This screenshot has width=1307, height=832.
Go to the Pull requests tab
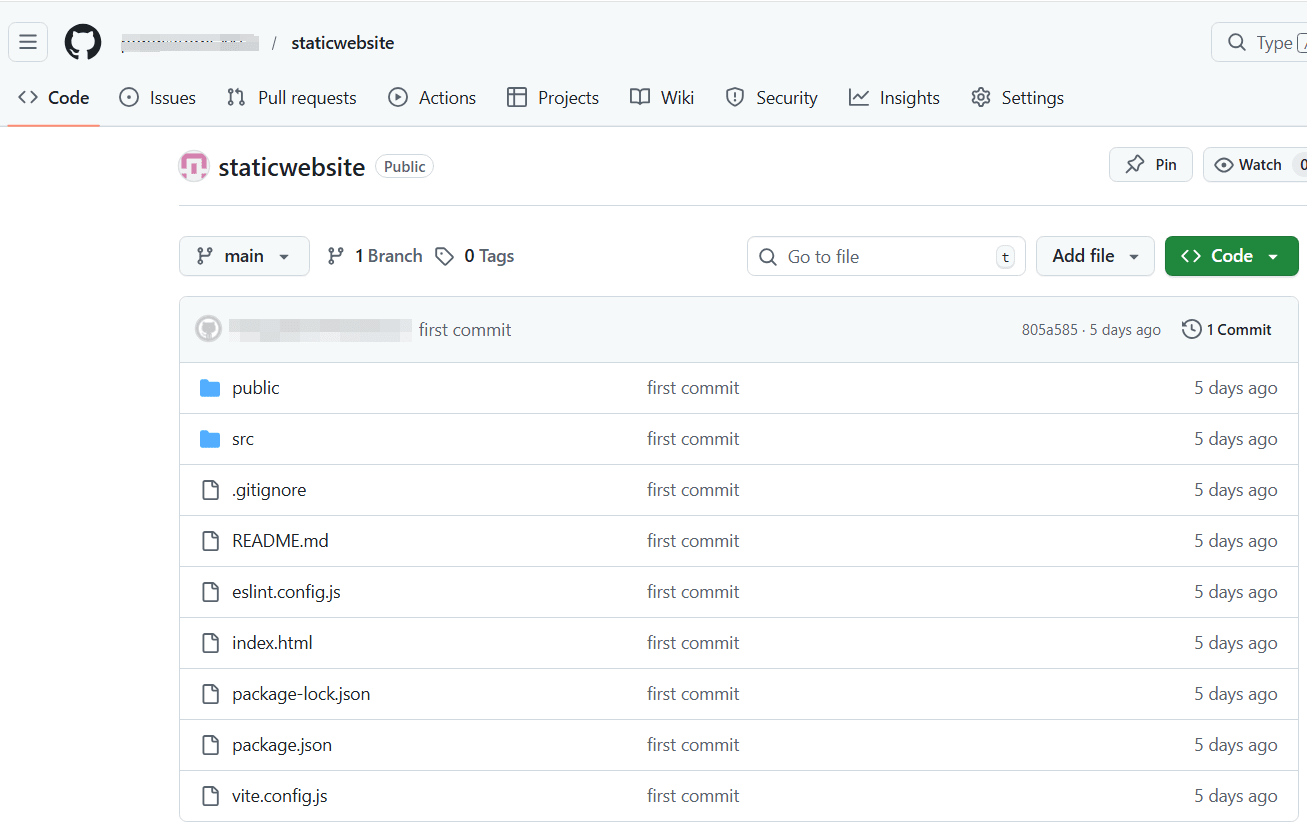coord(292,98)
